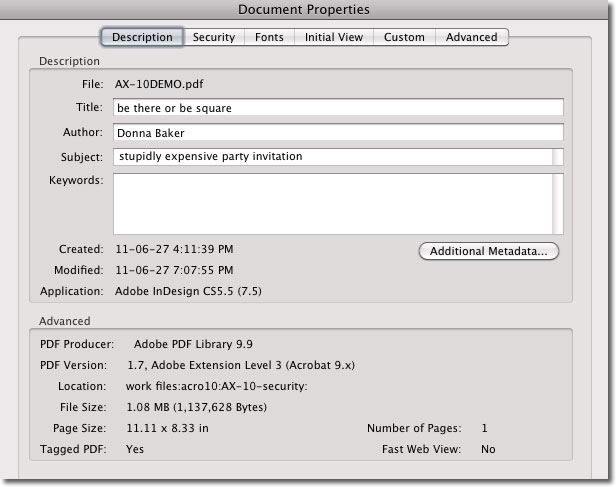Select the Fonts tab
Viewport: 616px width, 487px height.
pos(268,37)
